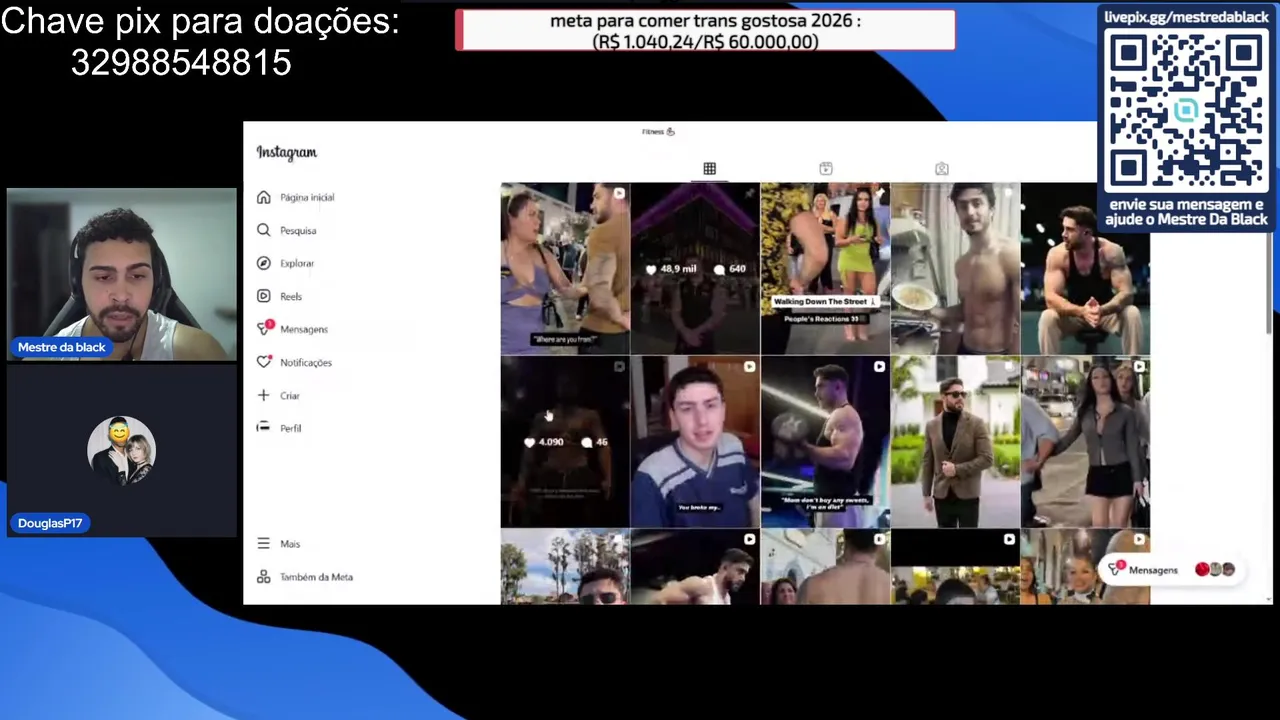Click the 46 comments count
This screenshot has height=720, width=1280.
[x=595, y=442]
